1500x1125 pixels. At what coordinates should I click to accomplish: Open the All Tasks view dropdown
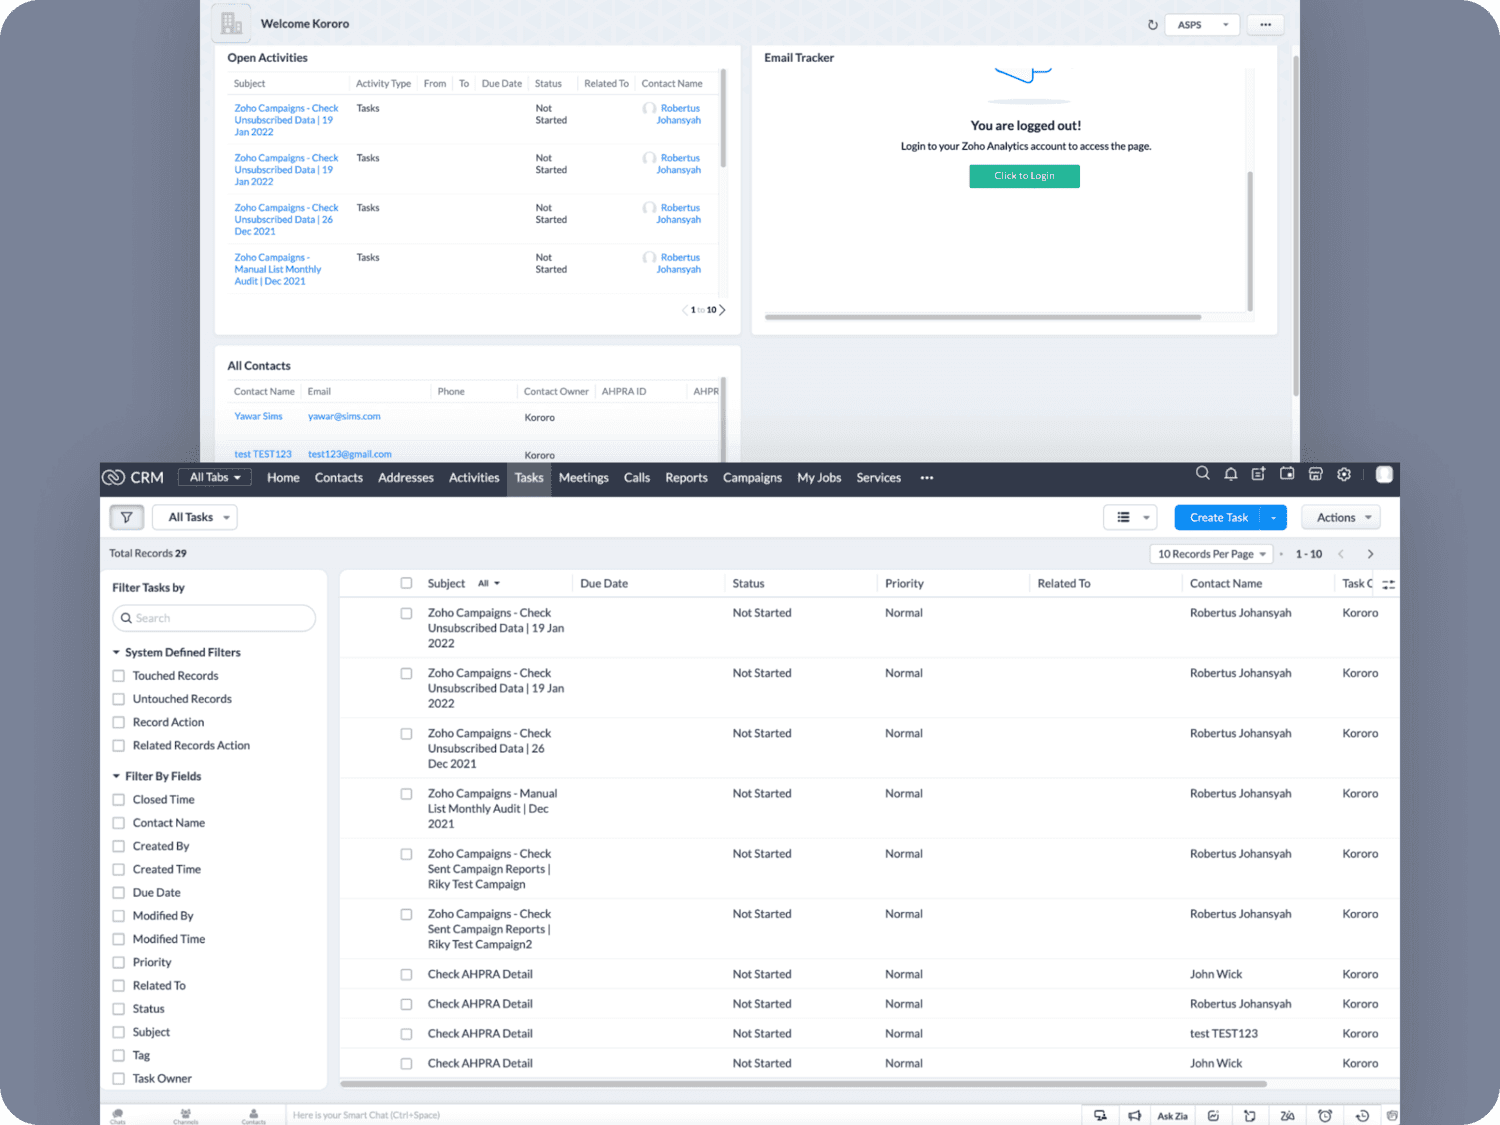click(x=196, y=517)
